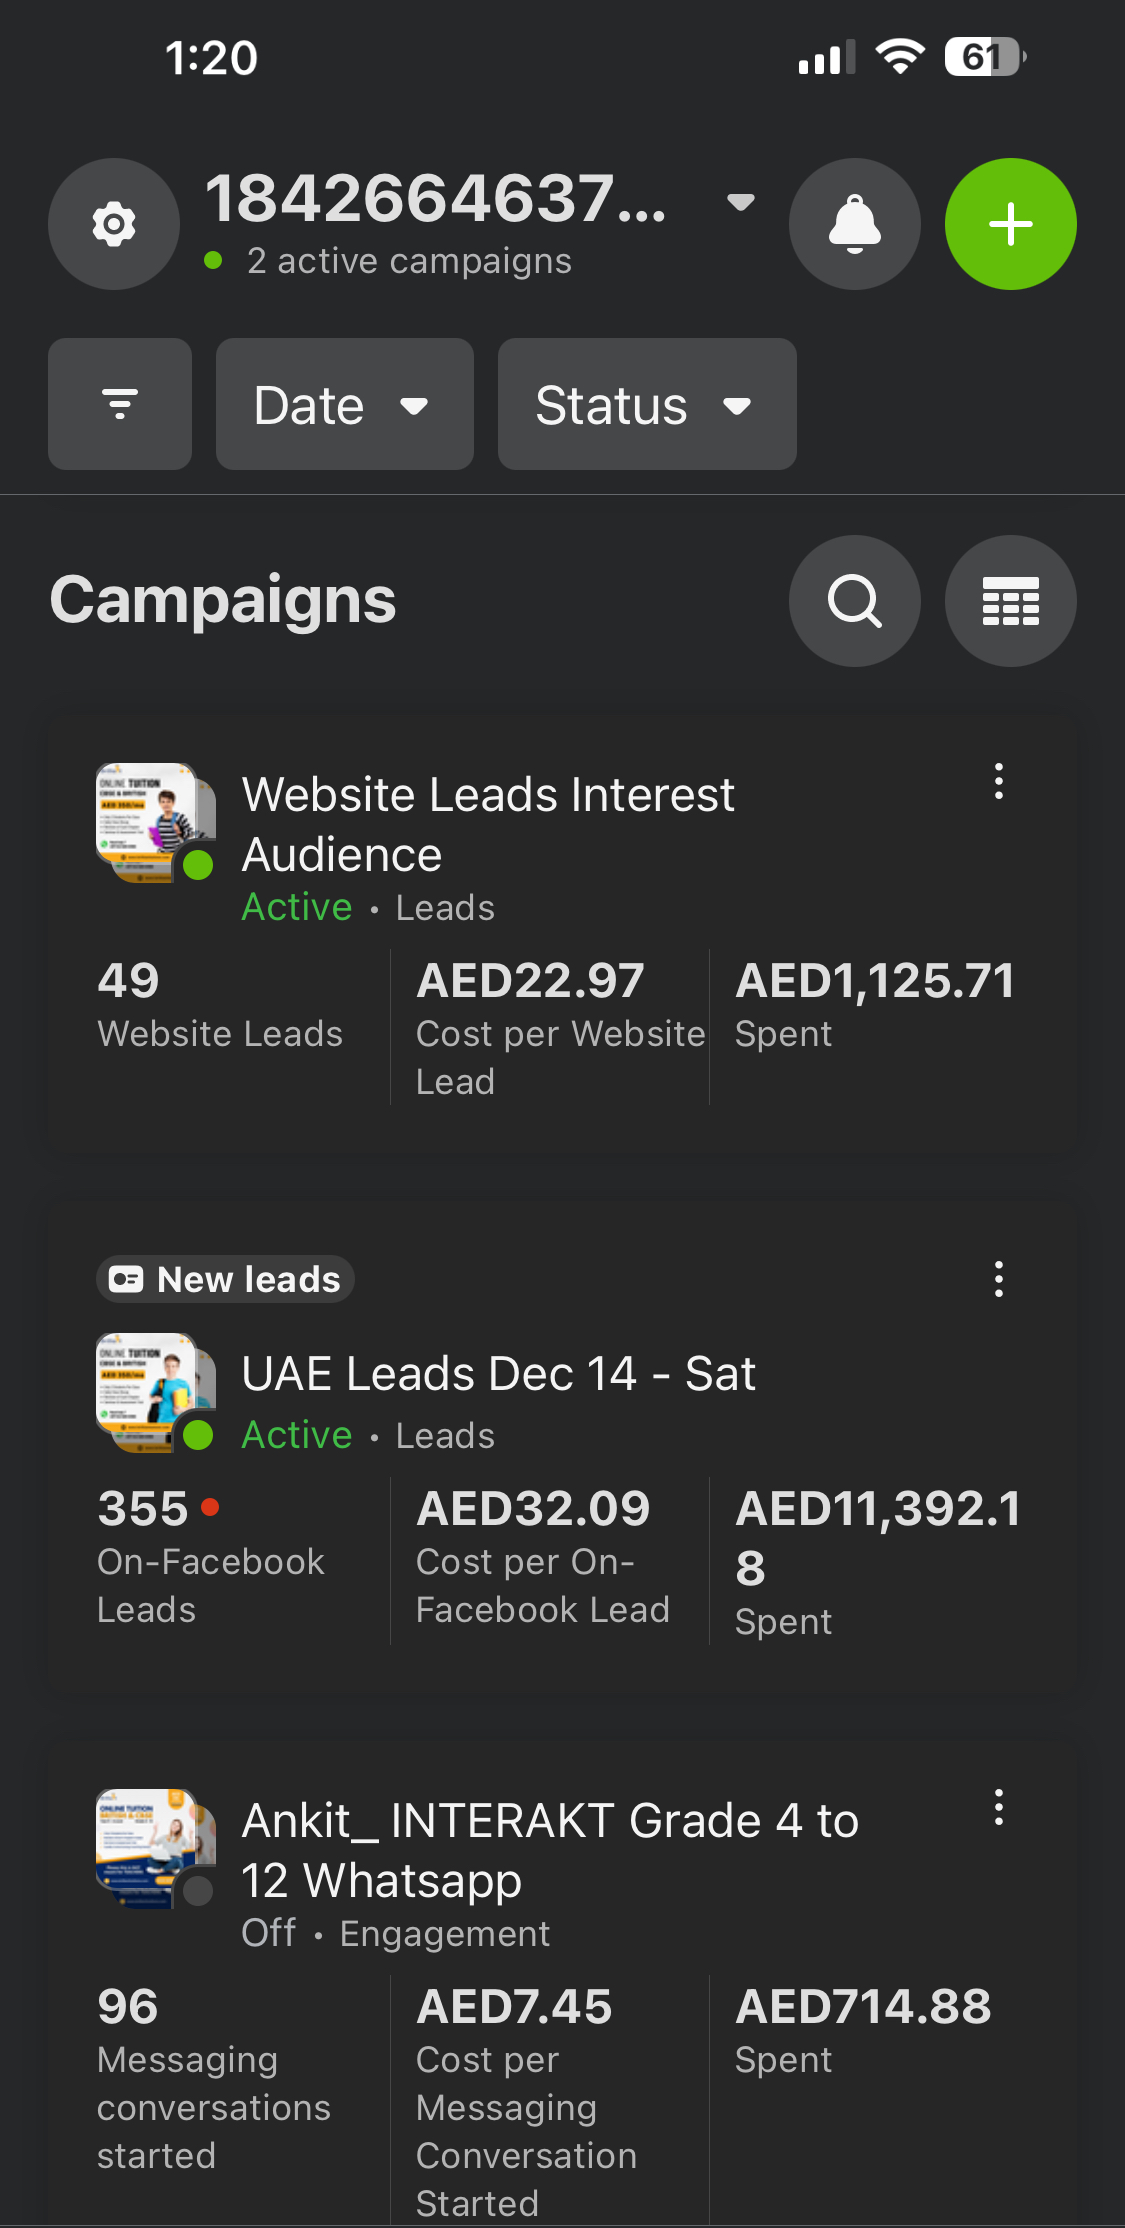Expand the Status dropdown
This screenshot has width=1125, height=2228.
646,404
